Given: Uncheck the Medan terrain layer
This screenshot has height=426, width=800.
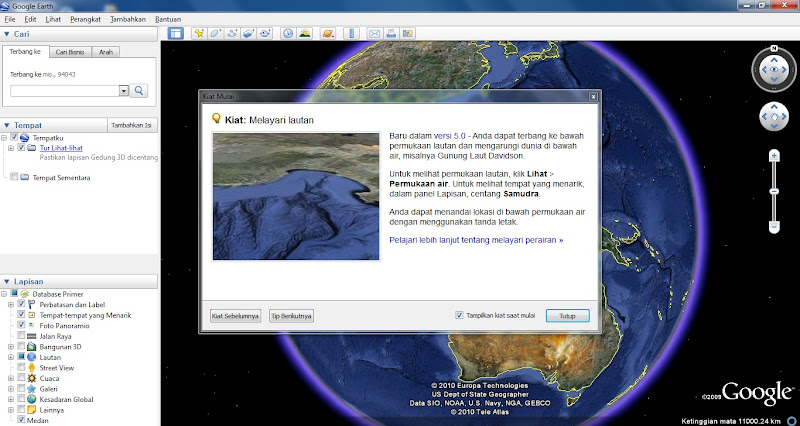Looking at the screenshot, I should (x=21, y=420).
